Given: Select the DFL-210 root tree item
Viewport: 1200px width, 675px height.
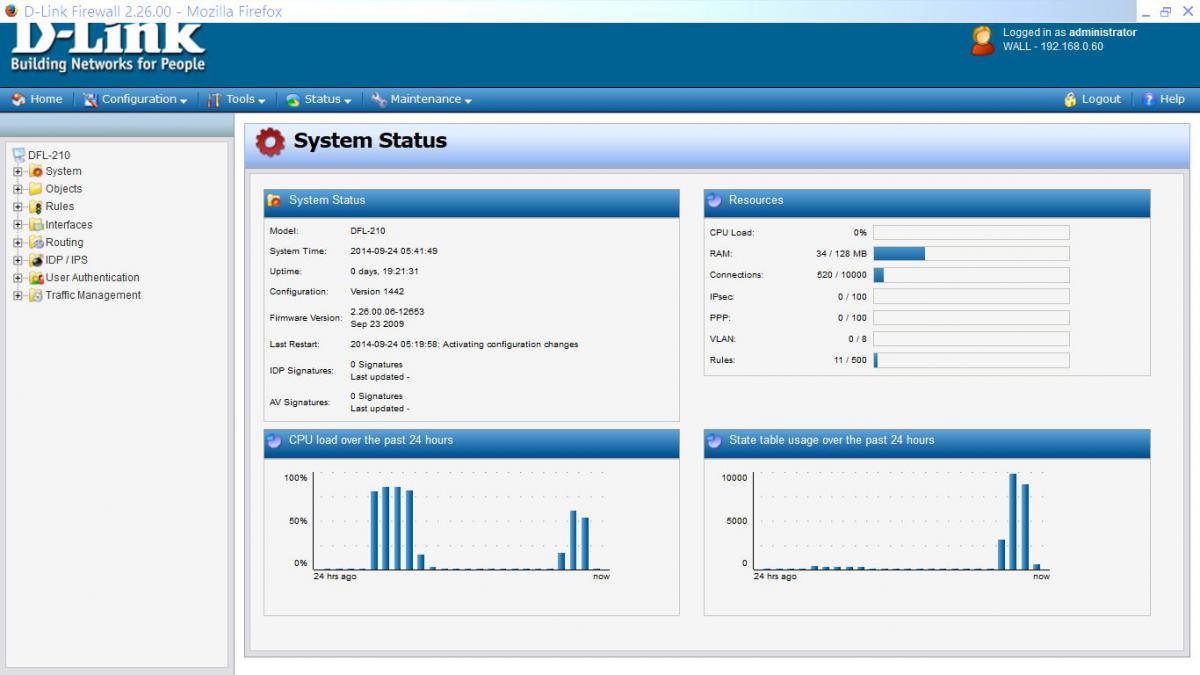Looking at the screenshot, I should tap(49, 155).
